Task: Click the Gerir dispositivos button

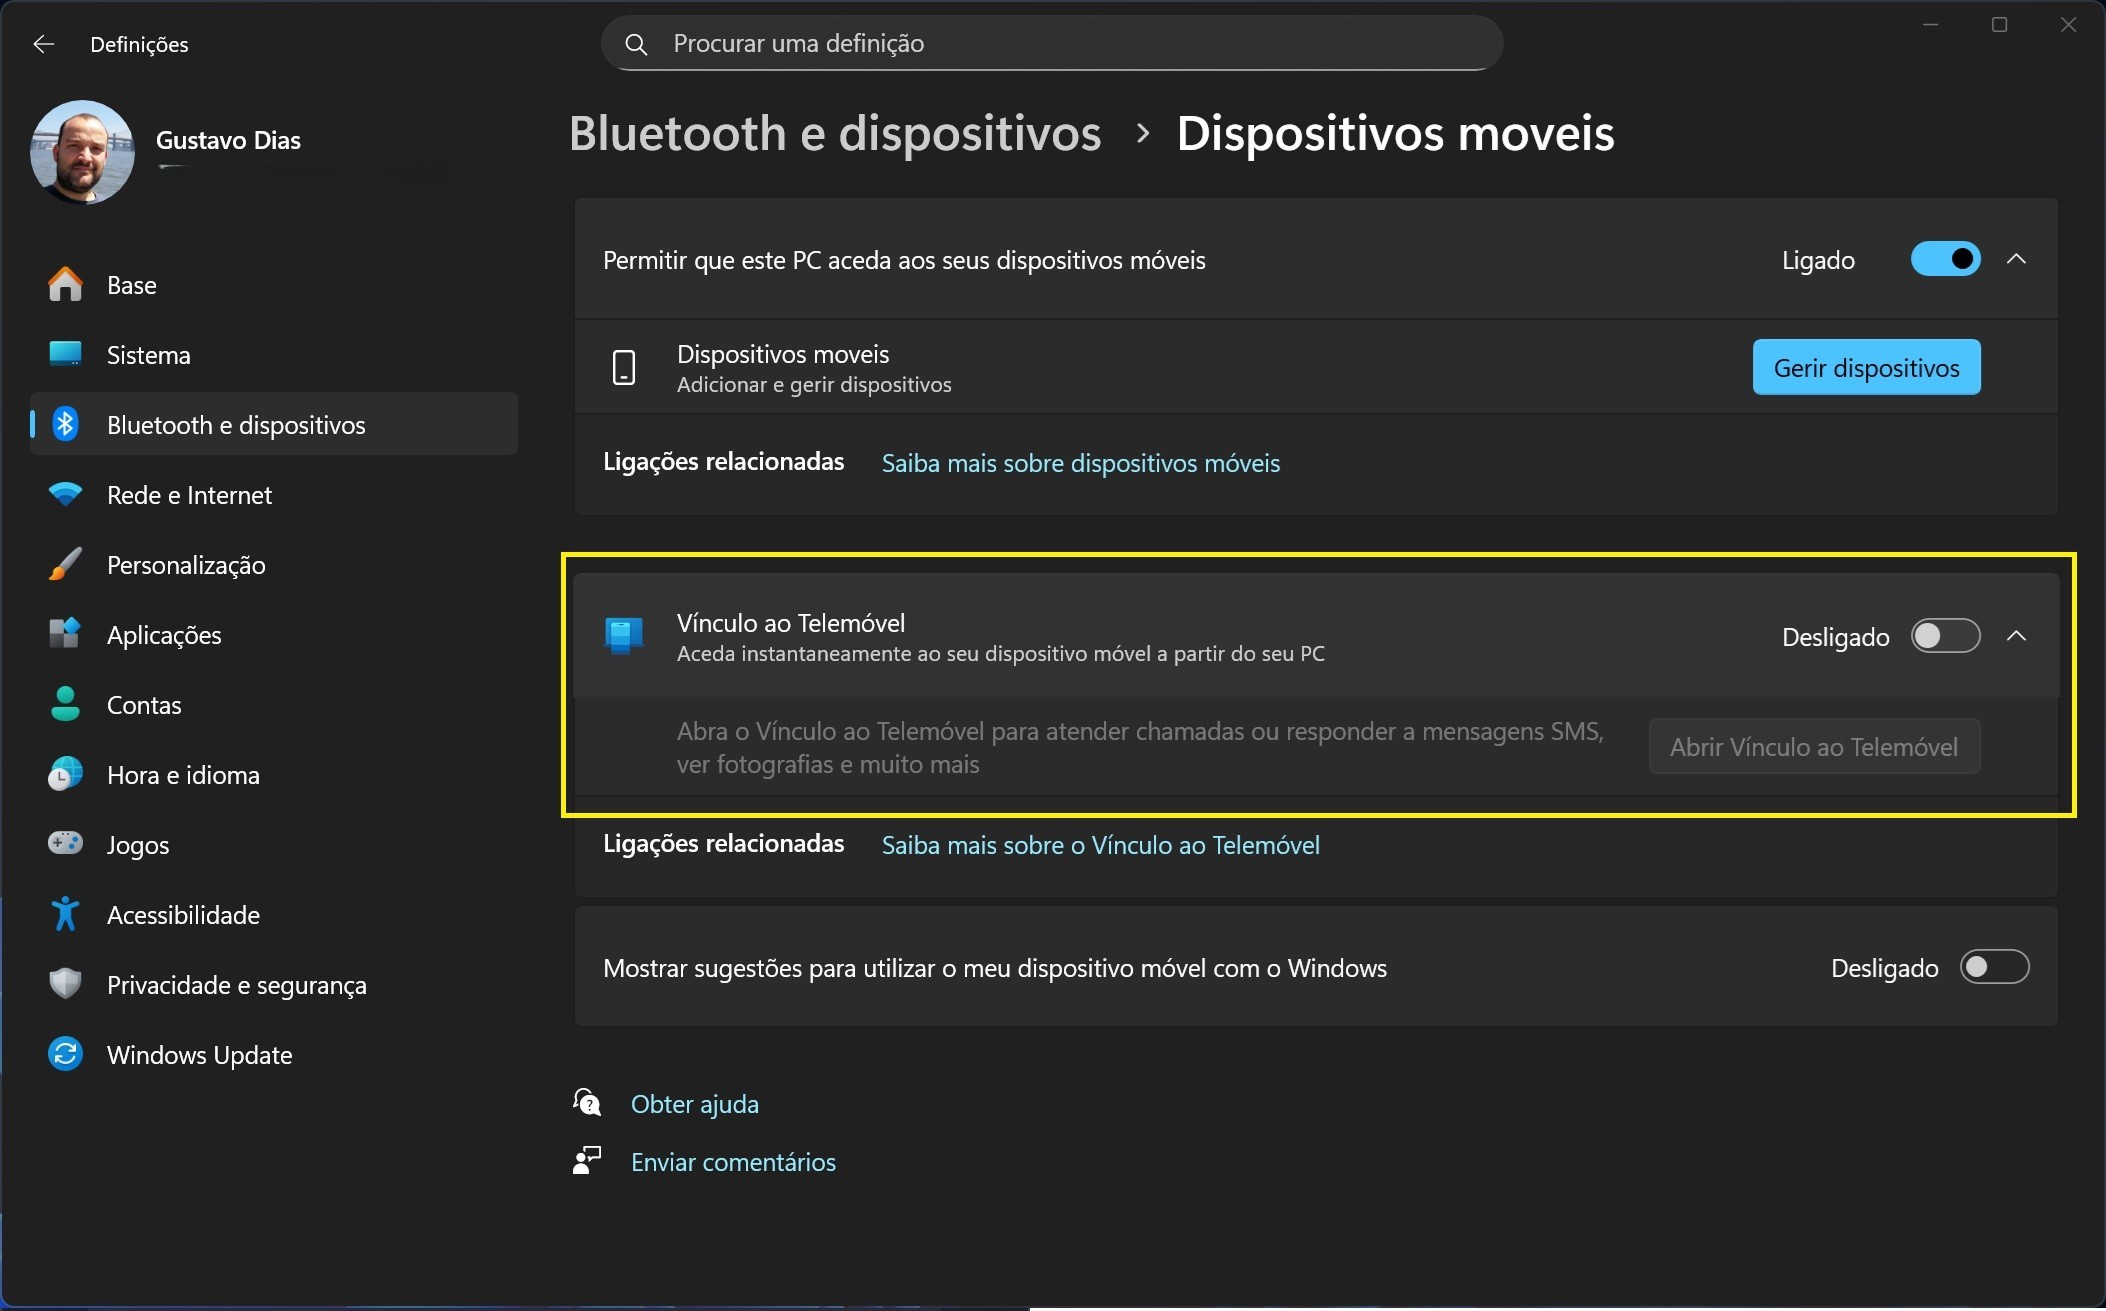Action: (x=1866, y=368)
